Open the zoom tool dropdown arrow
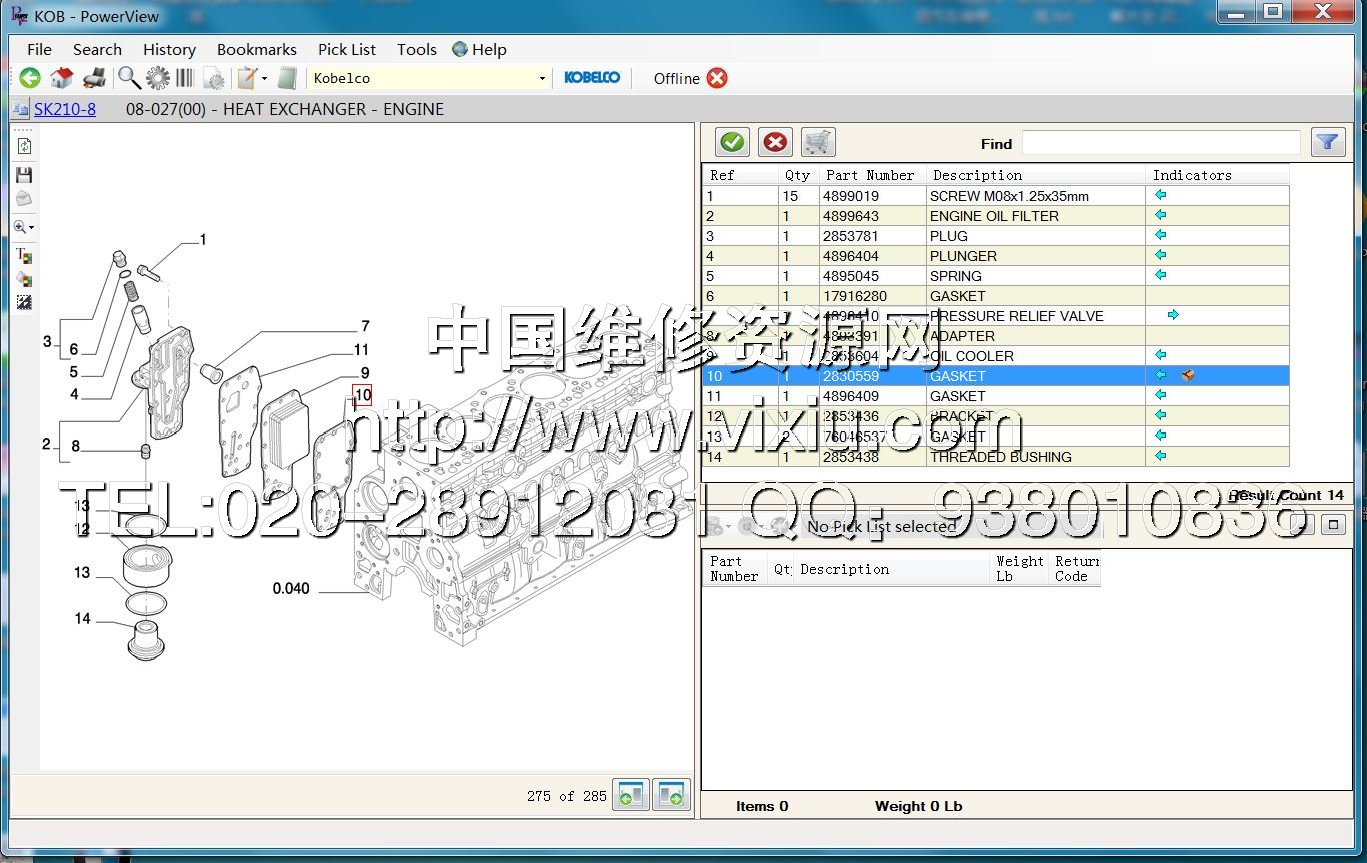 (32, 228)
